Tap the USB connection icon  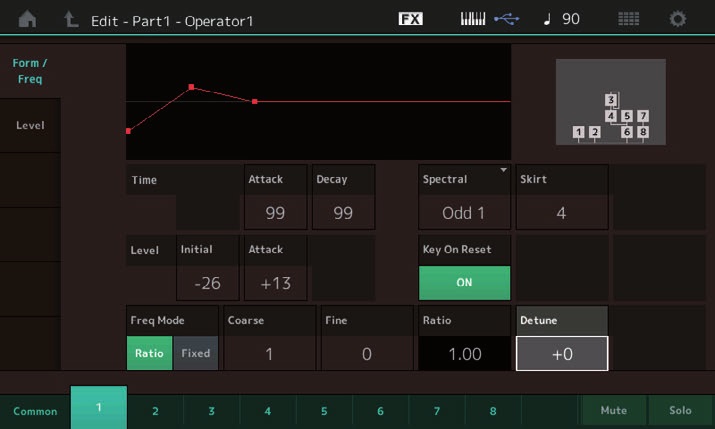(507, 19)
